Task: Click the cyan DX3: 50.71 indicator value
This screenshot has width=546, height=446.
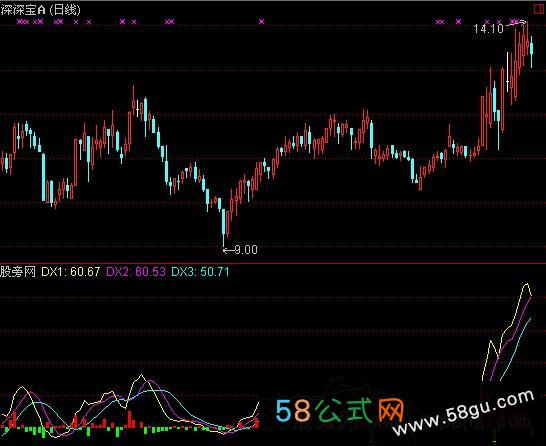Action: [201, 272]
